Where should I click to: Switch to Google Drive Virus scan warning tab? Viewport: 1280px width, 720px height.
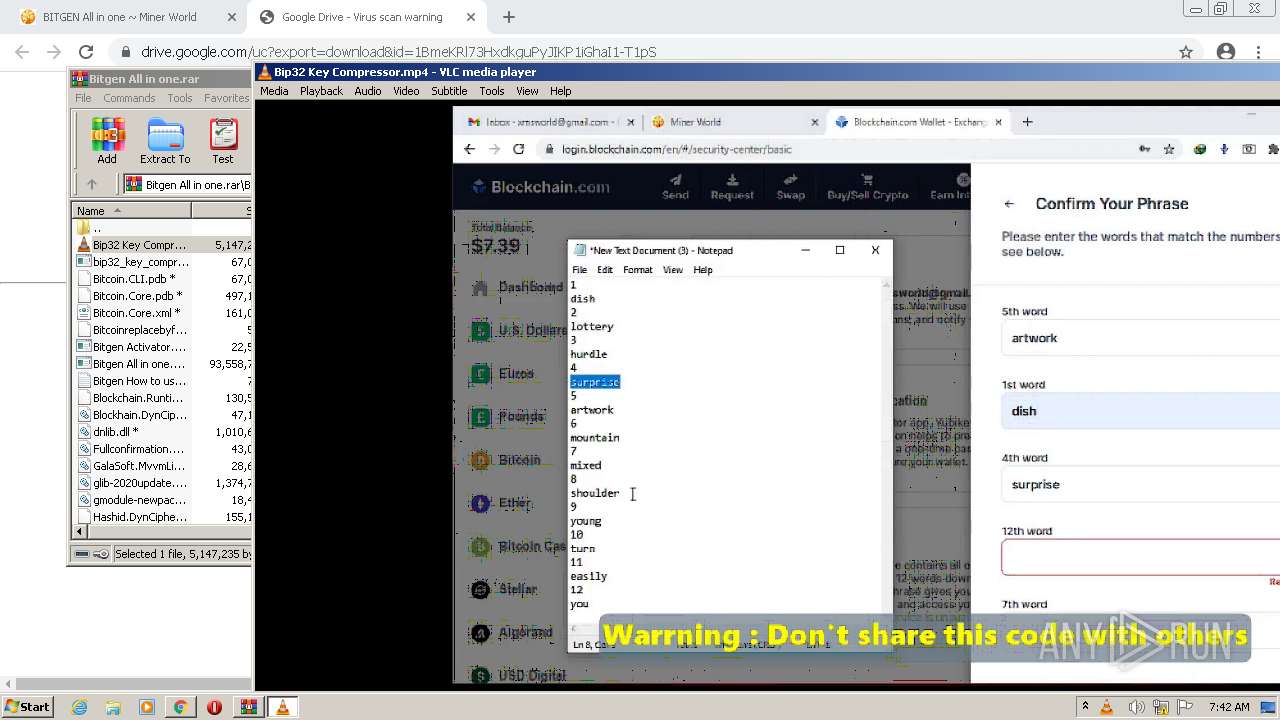point(364,17)
